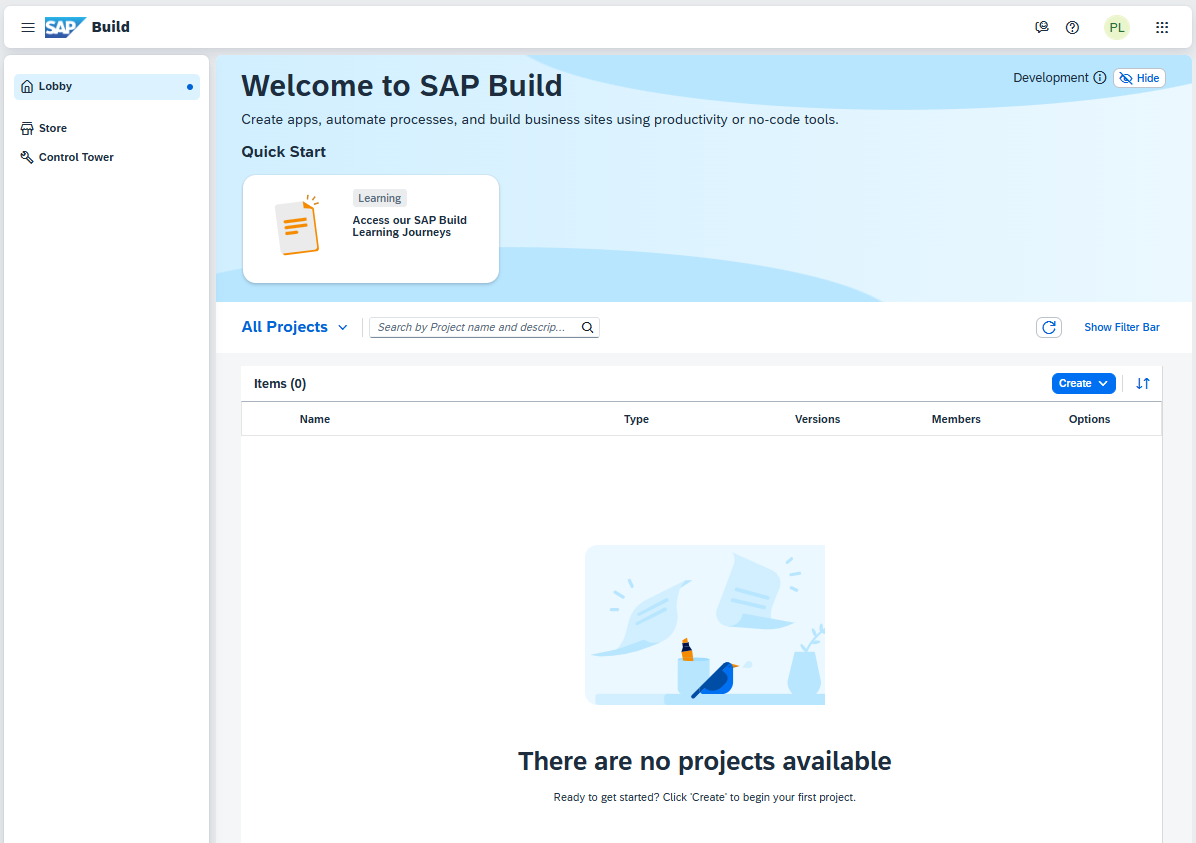Click the Control Tower wrench icon

click(27, 157)
